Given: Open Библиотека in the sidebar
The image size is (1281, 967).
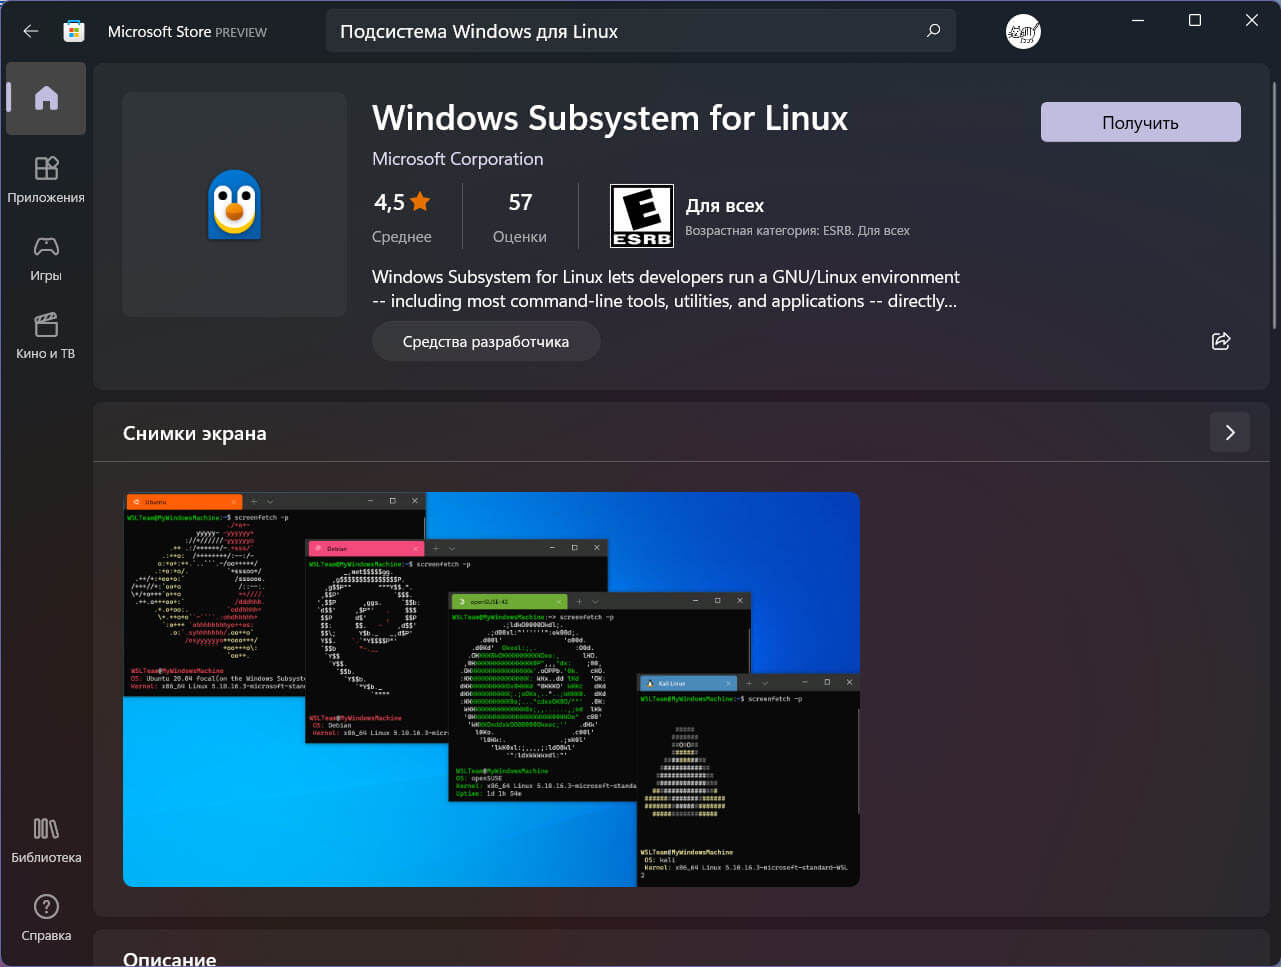Looking at the screenshot, I should [46, 840].
